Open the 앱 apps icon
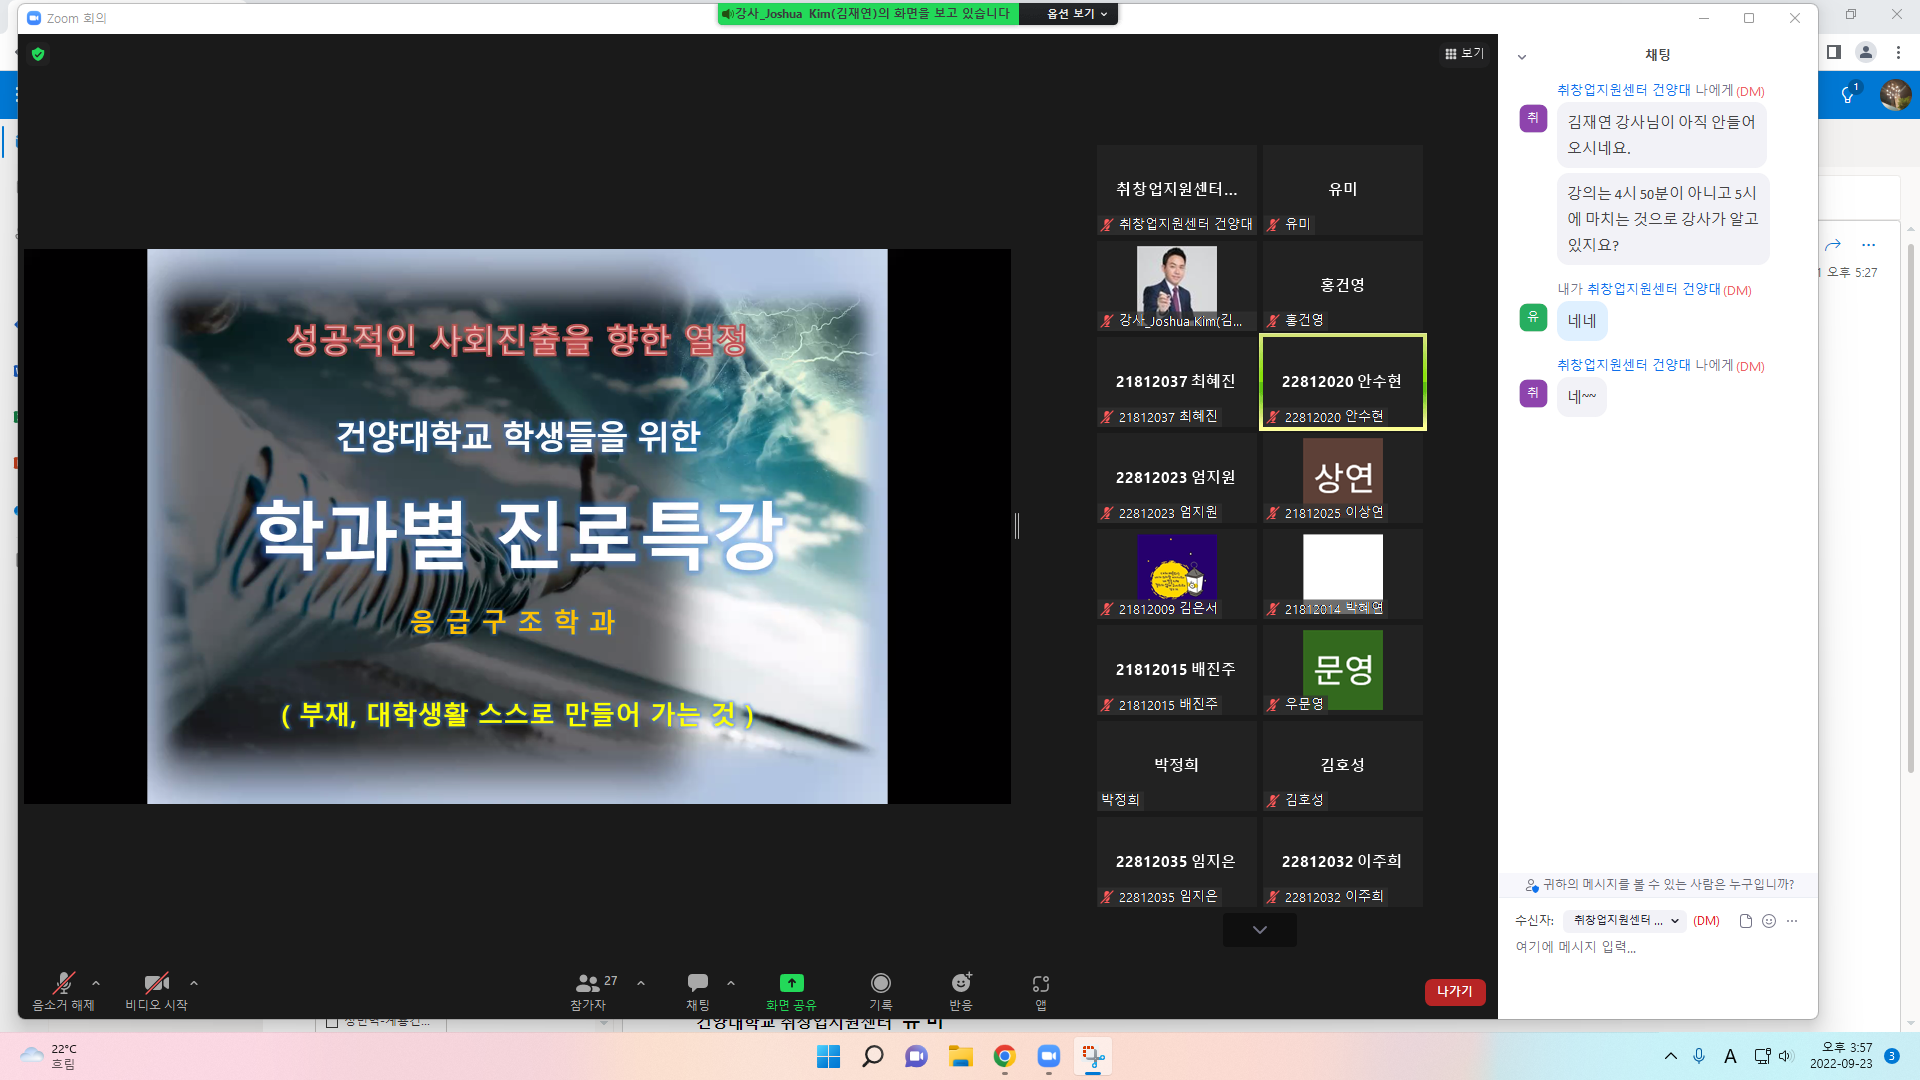The height and width of the screenshot is (1080, 1920). pyautogui.click(x=1040, y=984)
